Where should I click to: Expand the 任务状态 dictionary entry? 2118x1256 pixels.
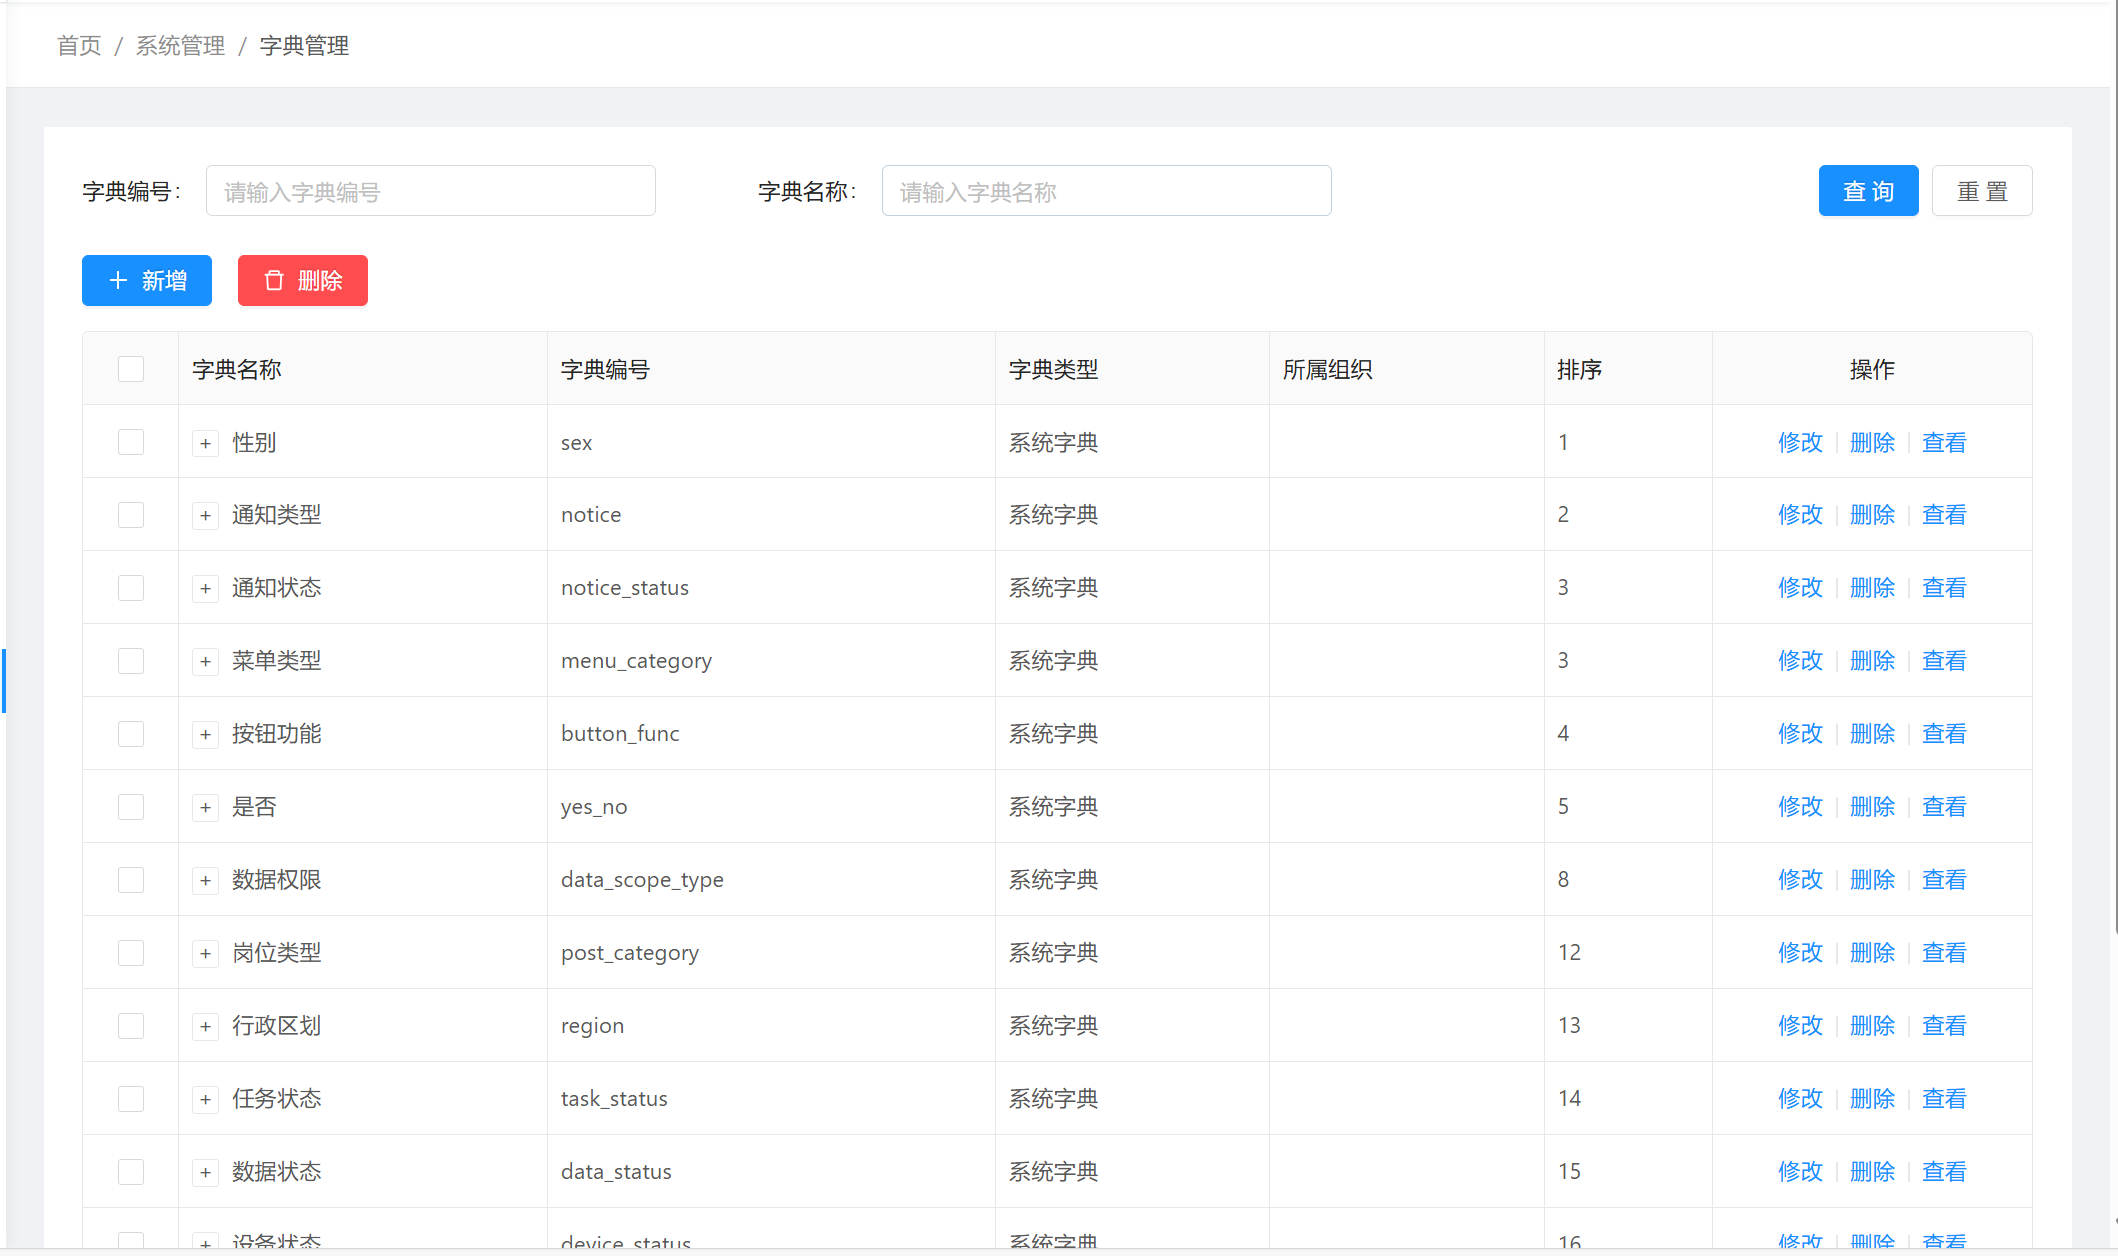click(206, 1098)
